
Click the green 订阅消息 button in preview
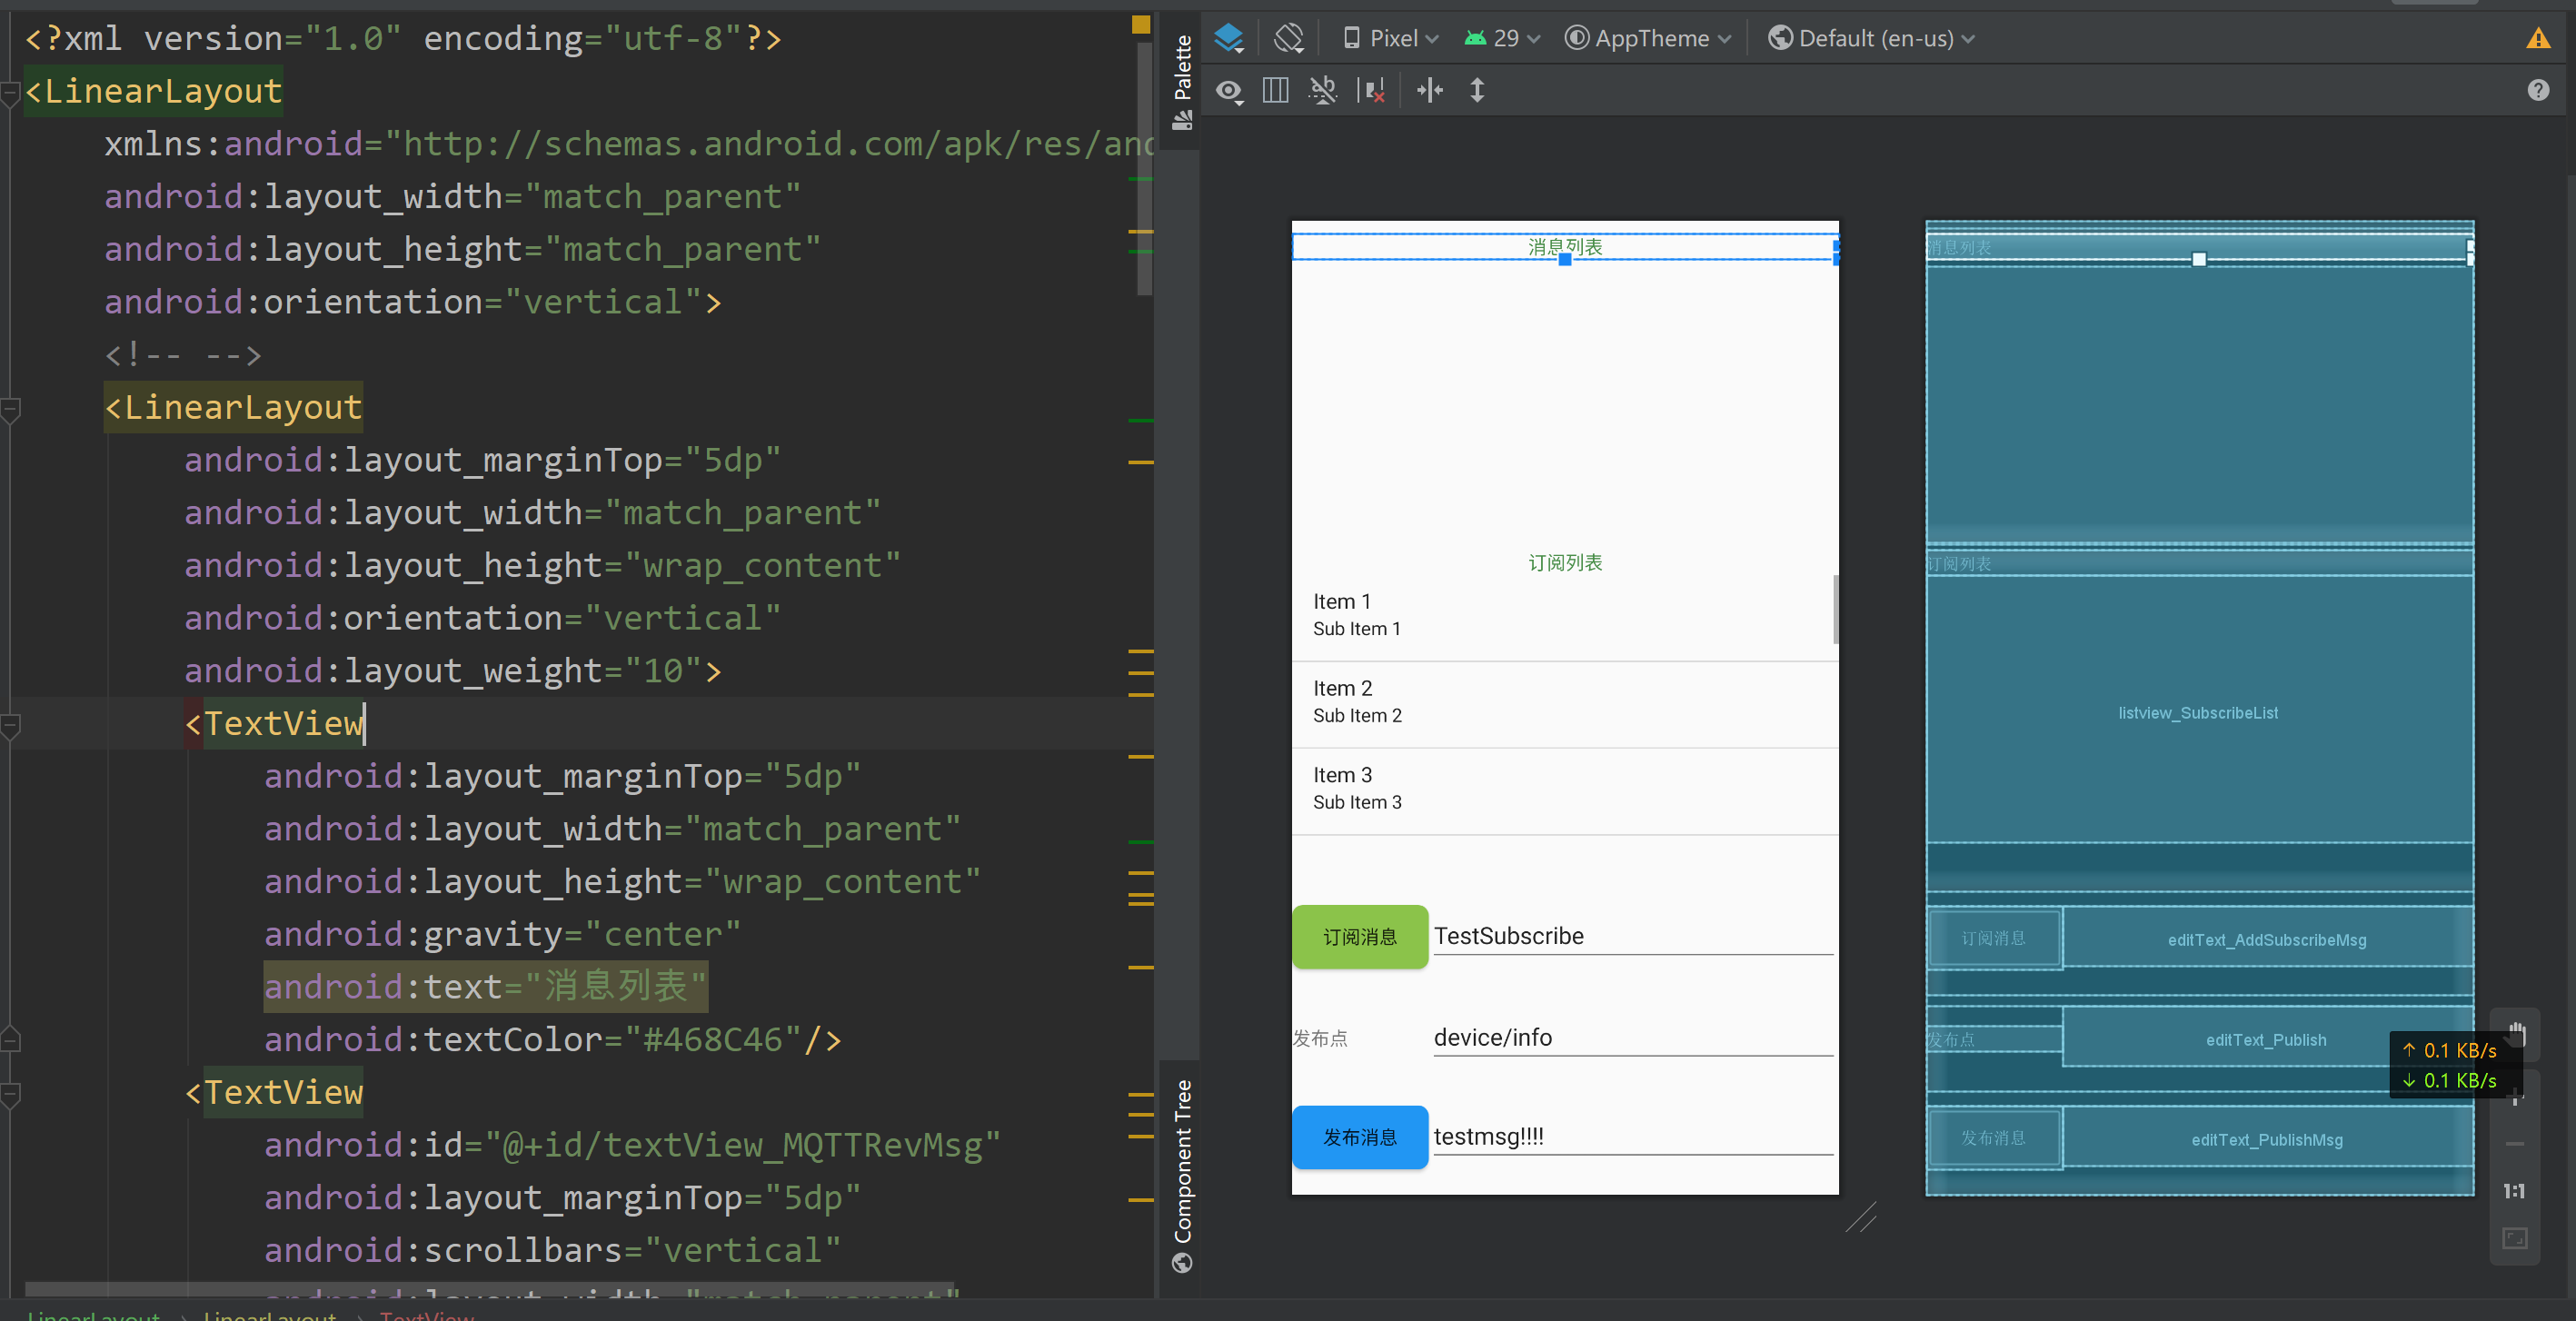(1359, 936)
